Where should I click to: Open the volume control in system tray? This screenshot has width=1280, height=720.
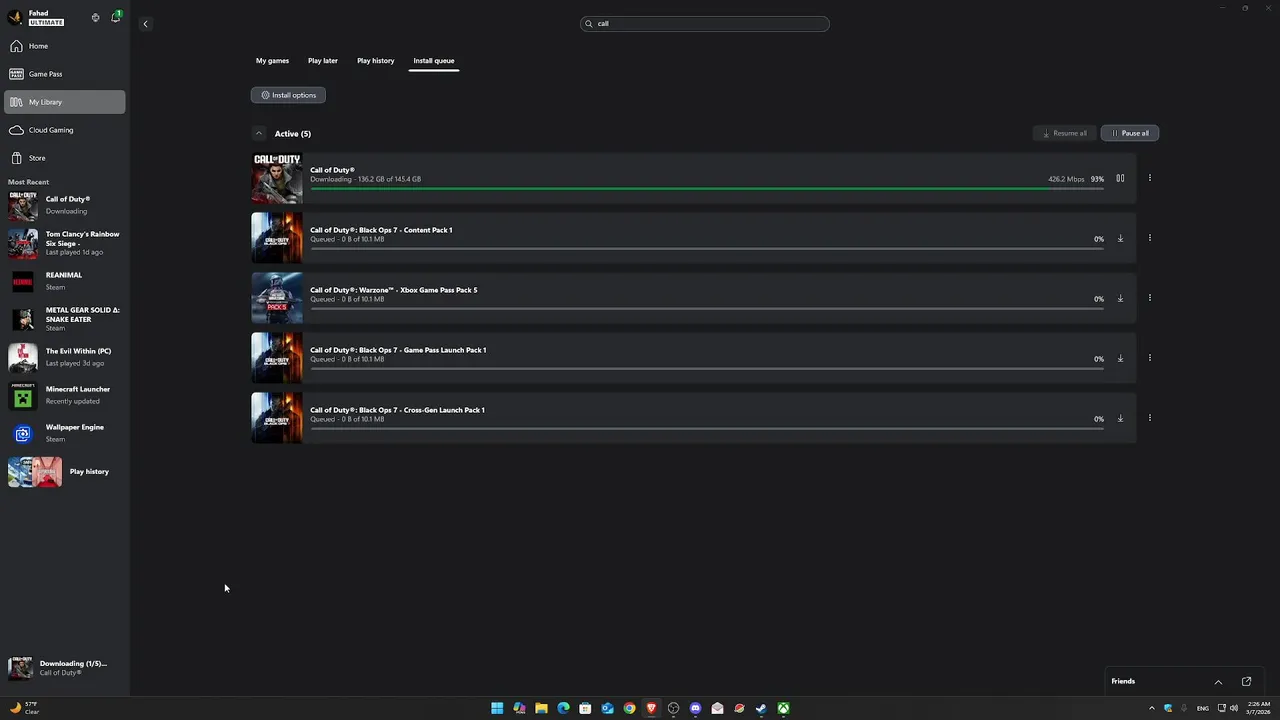coord(1234,708)
